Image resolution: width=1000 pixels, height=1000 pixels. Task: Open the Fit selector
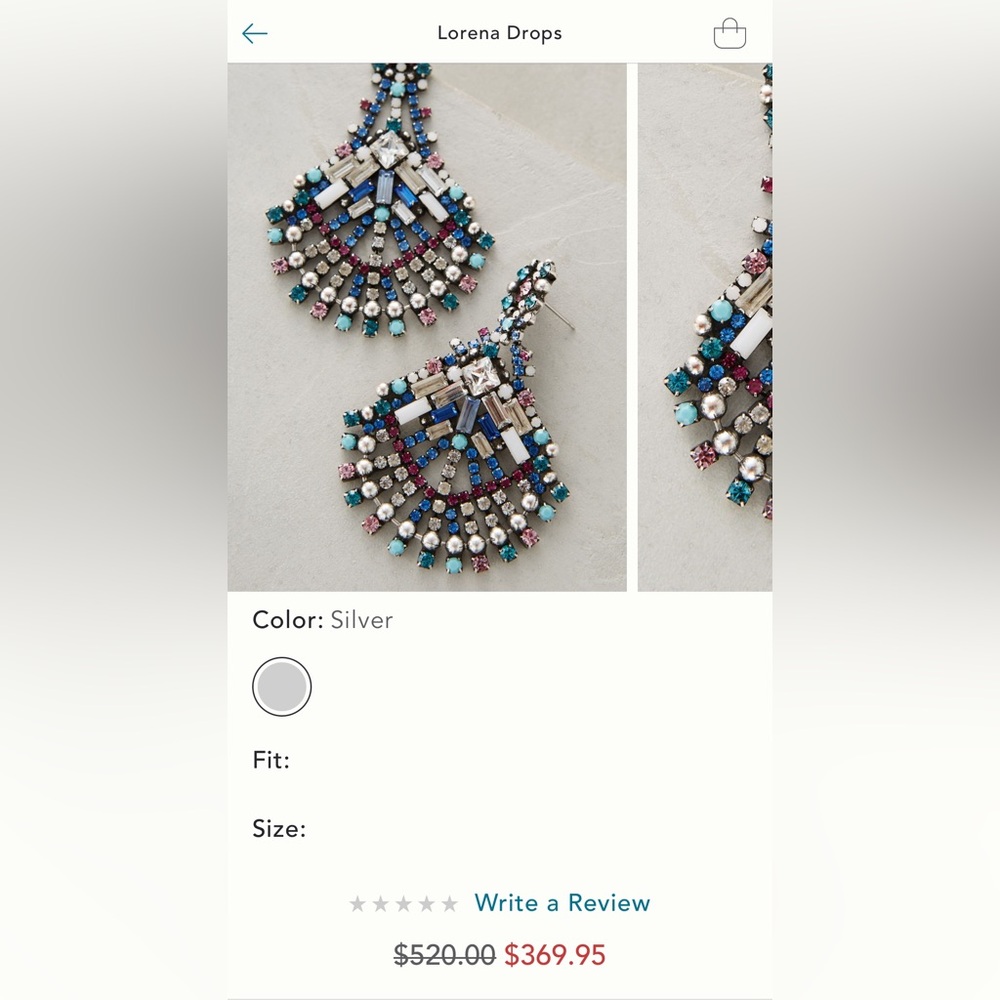270,761
